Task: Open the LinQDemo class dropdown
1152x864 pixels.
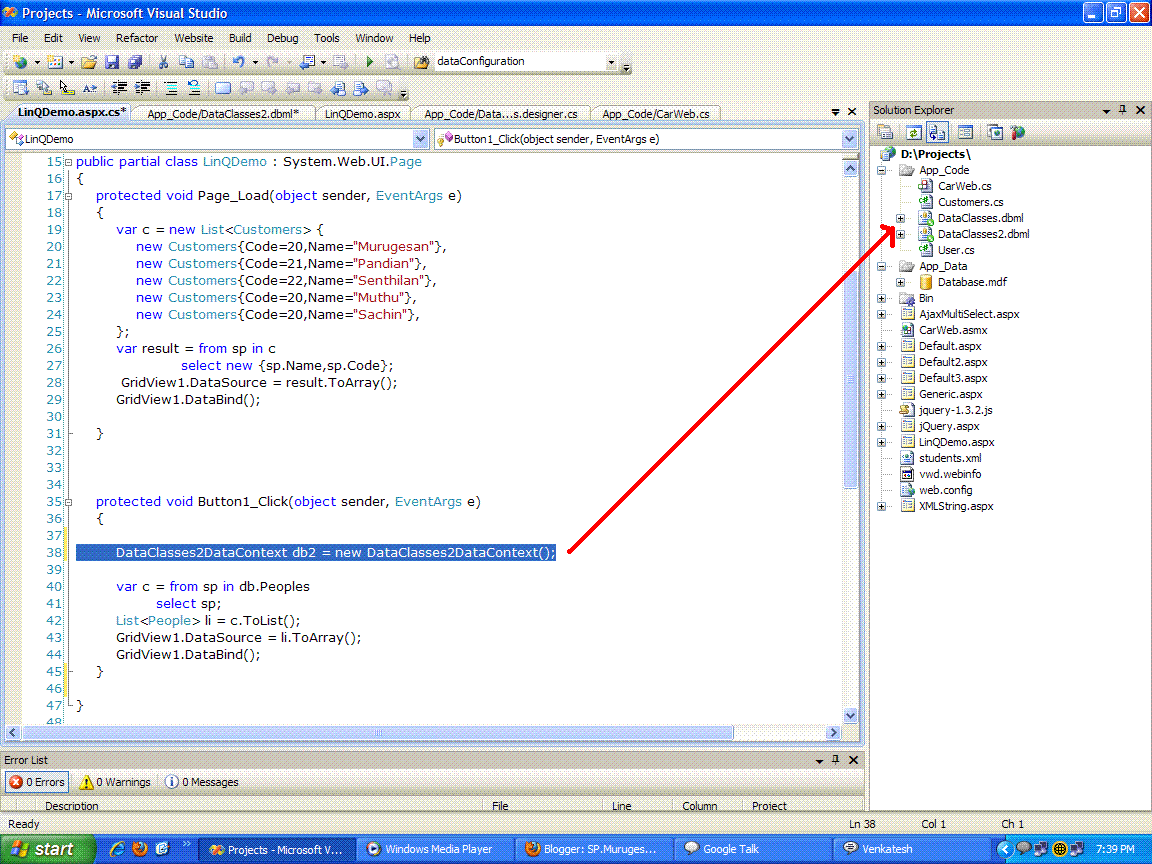Action: [420, 139]
